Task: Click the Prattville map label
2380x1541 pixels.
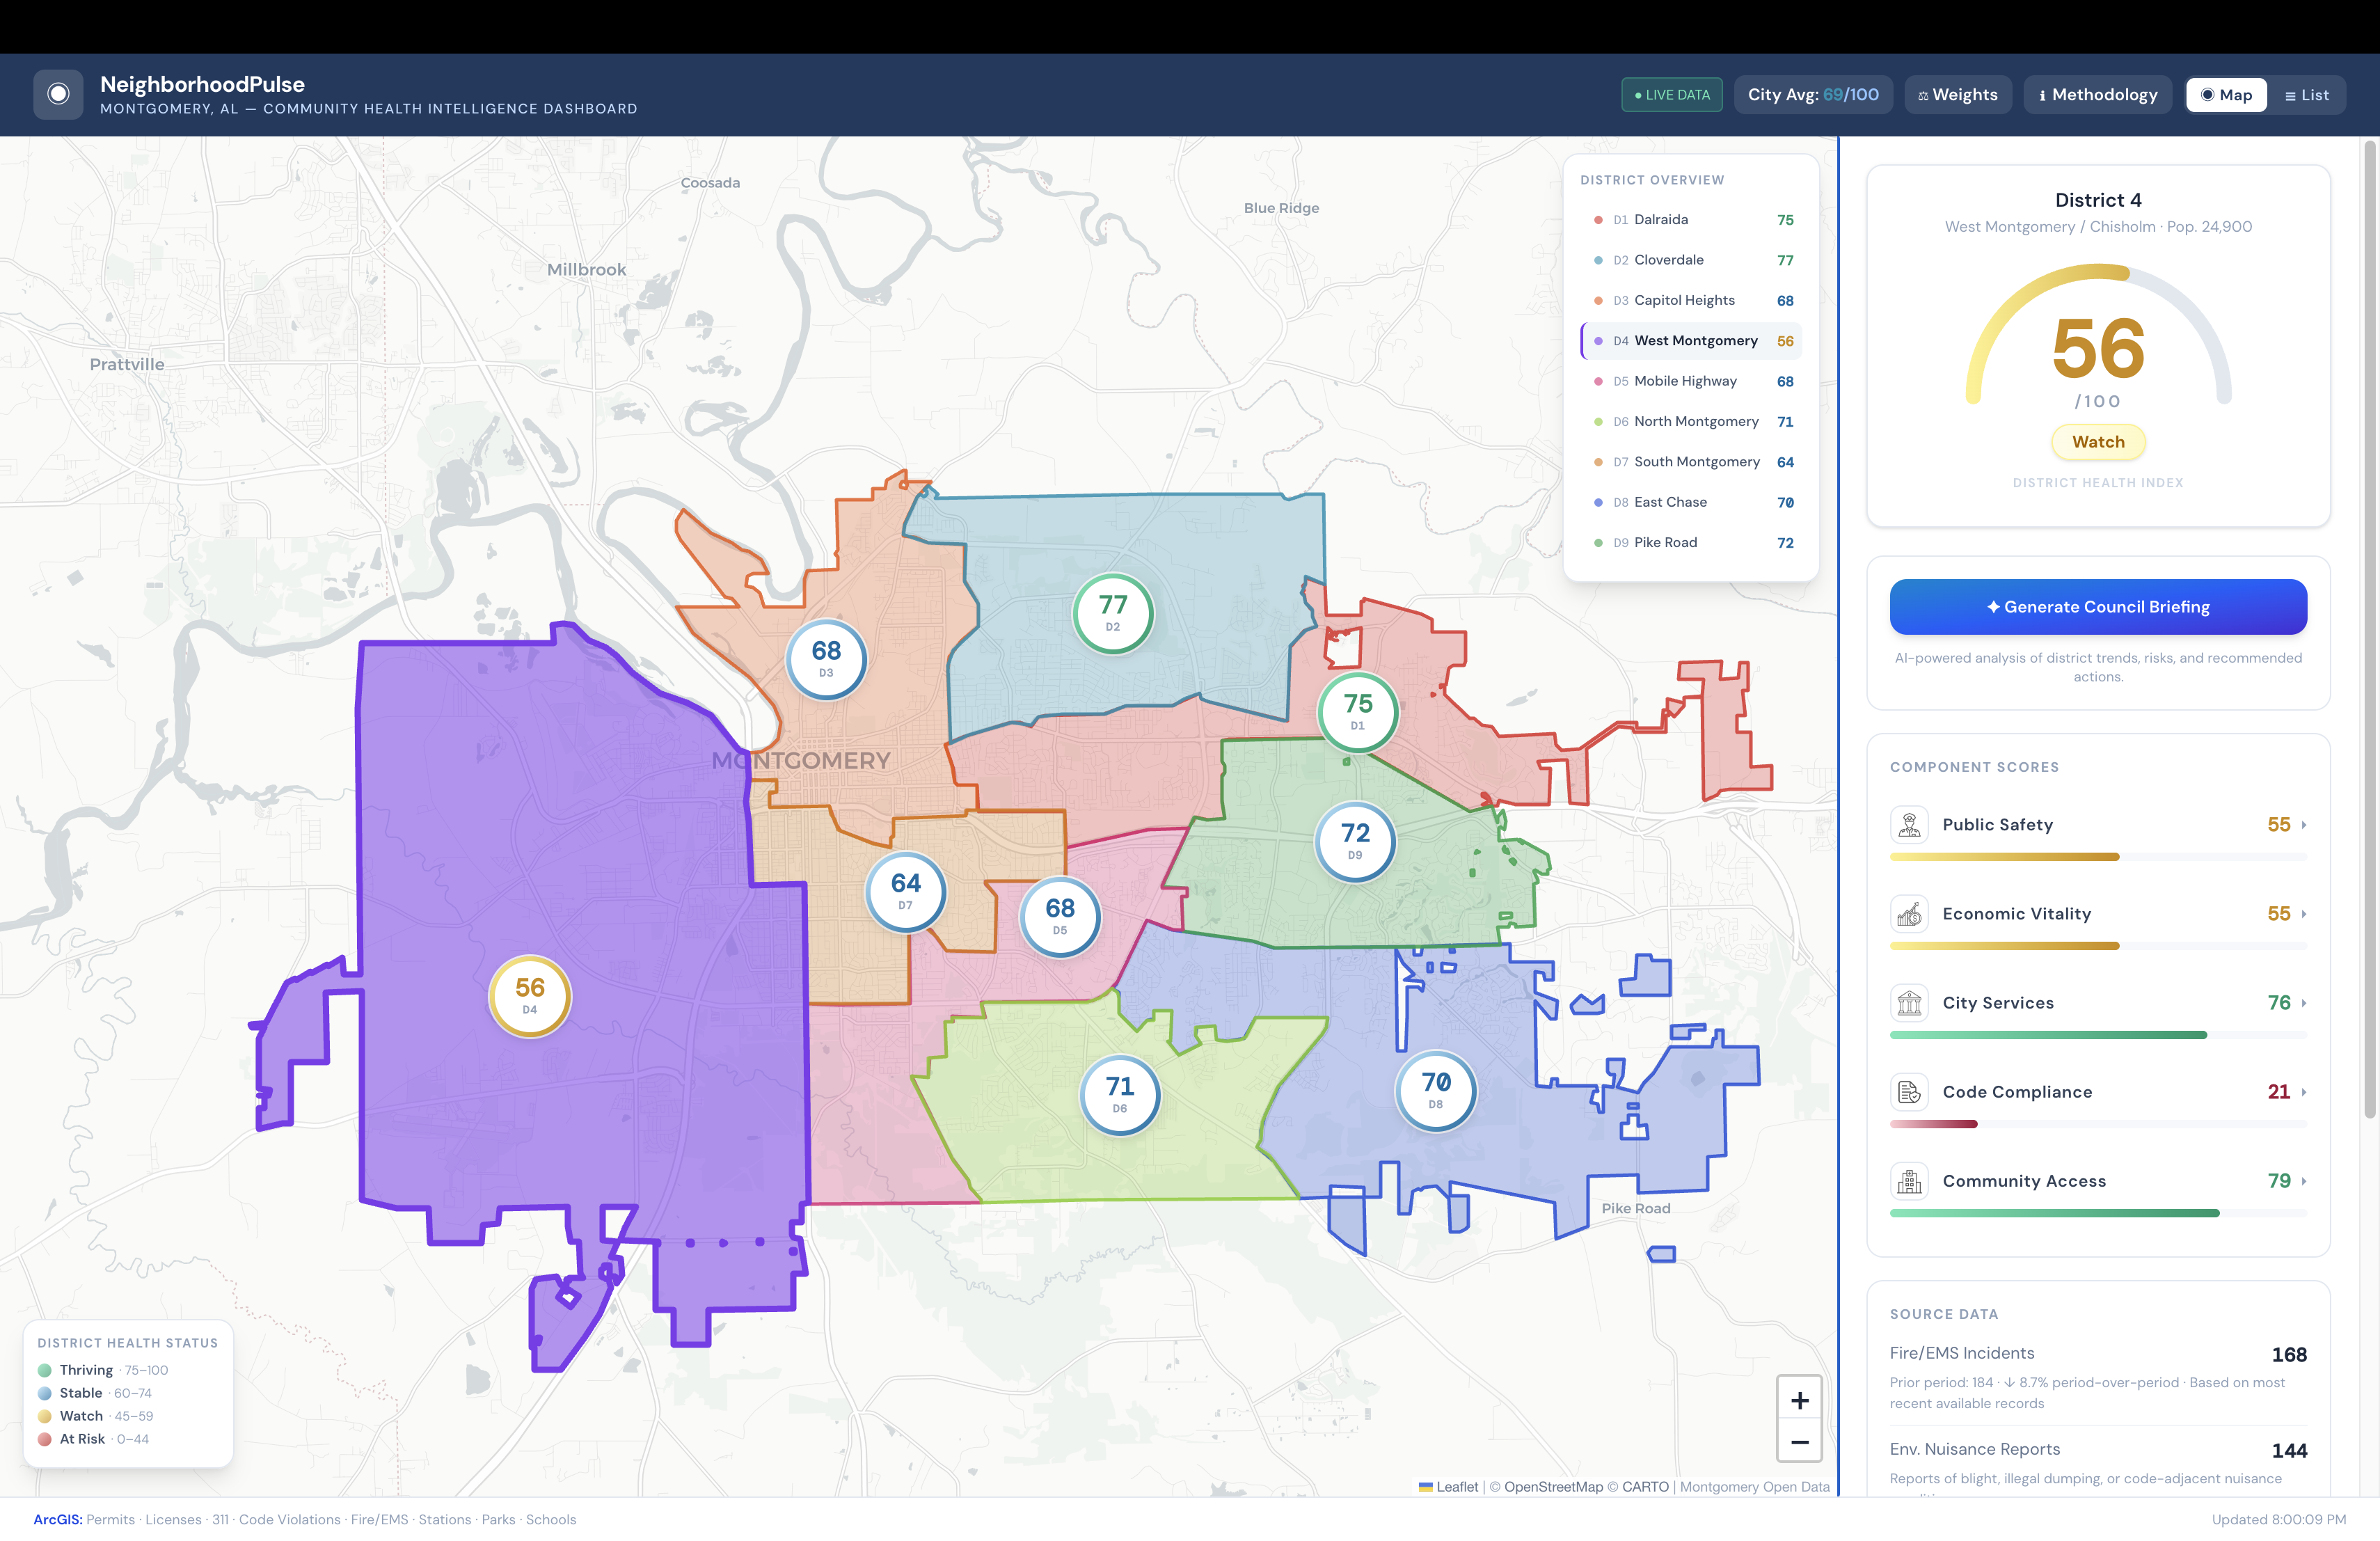Action: 127,364
